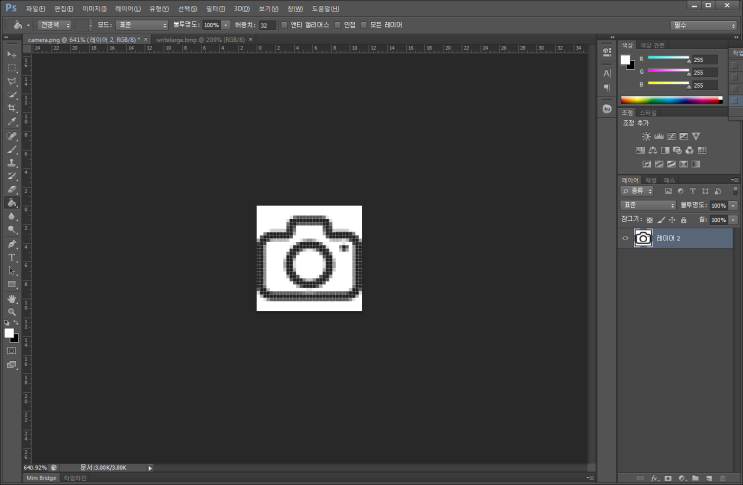Viewport: 743px width, 485px height.
Task: Select the Zoom tool
Action: click(x=12, y=312)
